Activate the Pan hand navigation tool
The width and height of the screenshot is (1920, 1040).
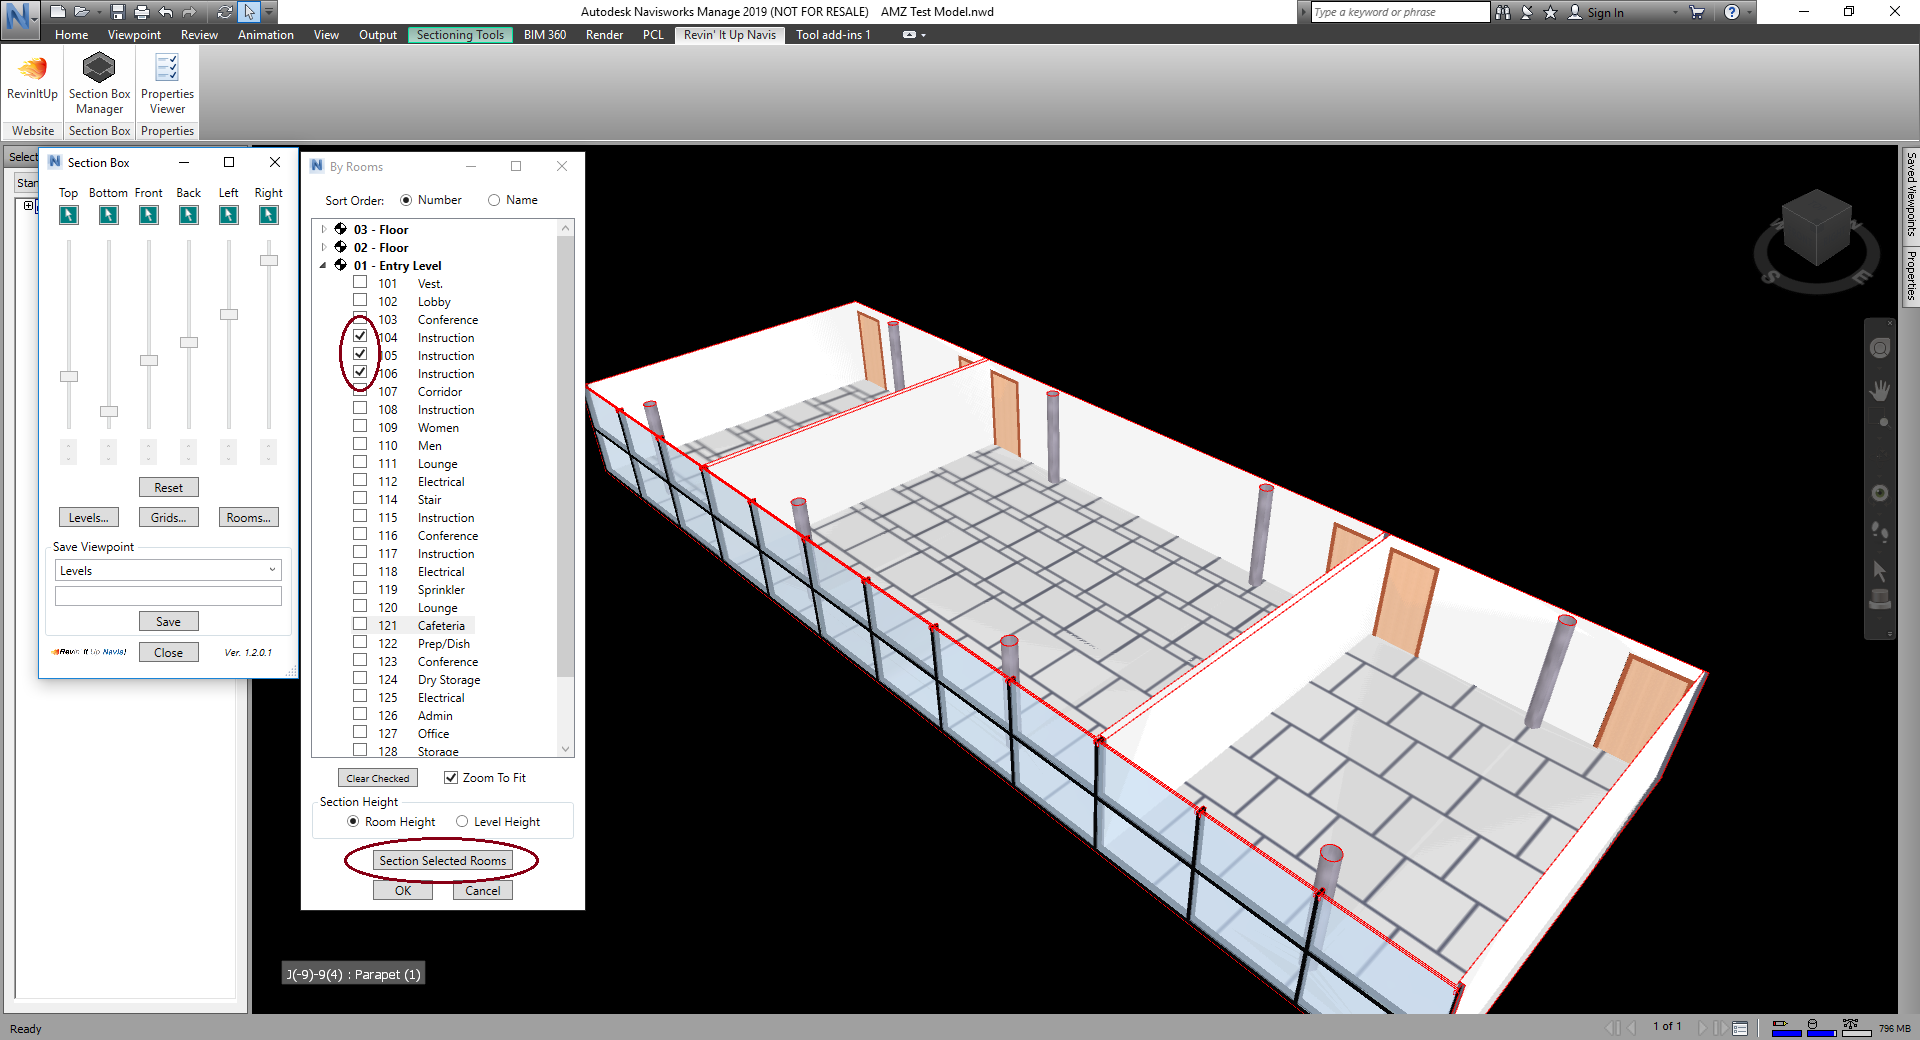[x=1880, y=390]
